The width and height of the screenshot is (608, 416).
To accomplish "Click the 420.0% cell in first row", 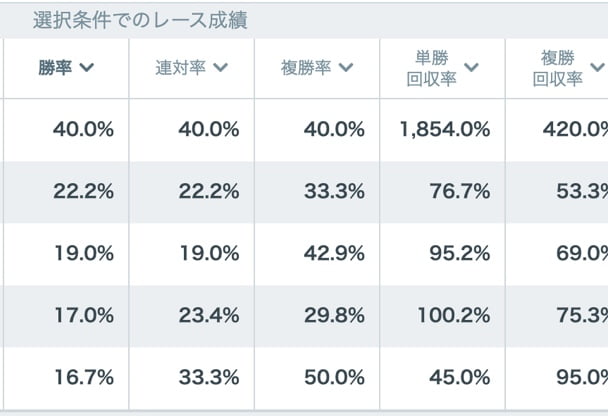I will pyautogui.click(x=573, y=129).
